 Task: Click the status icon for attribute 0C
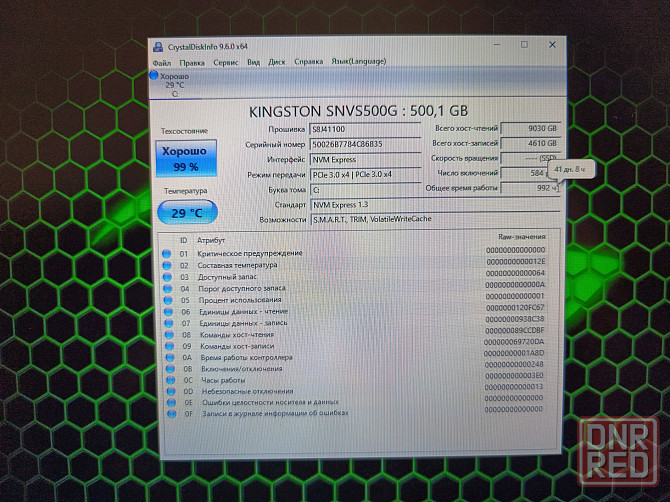click(171, 380)
